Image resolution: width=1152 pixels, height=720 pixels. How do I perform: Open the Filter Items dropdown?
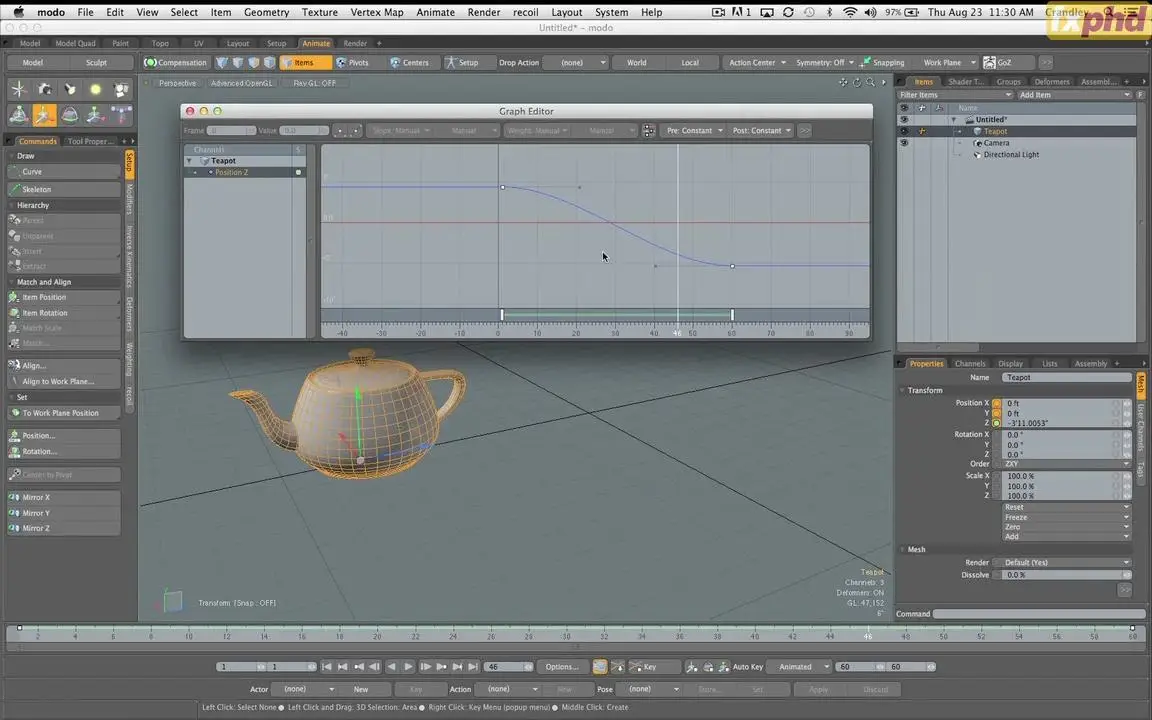pos(955,95)
